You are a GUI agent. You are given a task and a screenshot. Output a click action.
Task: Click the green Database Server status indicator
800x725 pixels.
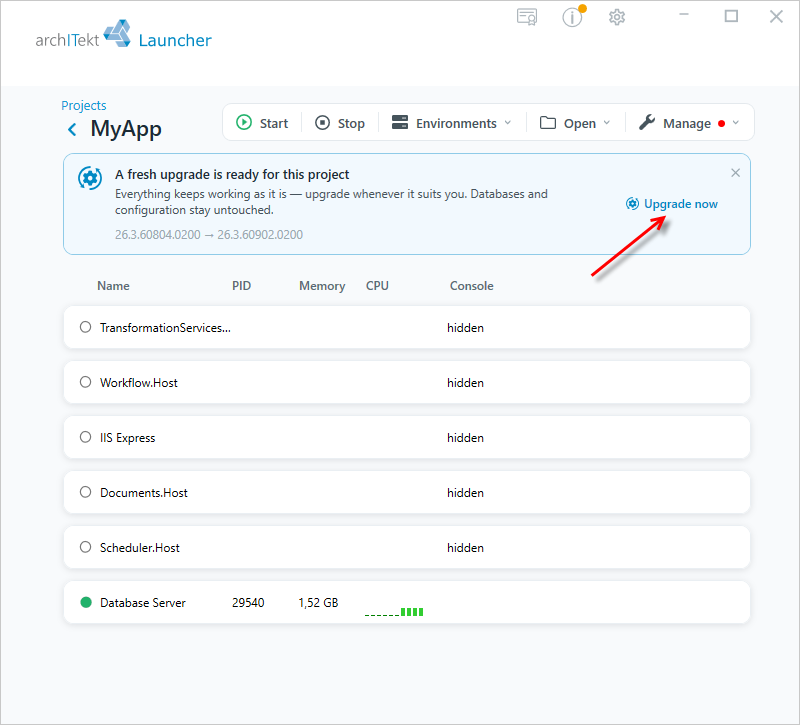(86, 603)
